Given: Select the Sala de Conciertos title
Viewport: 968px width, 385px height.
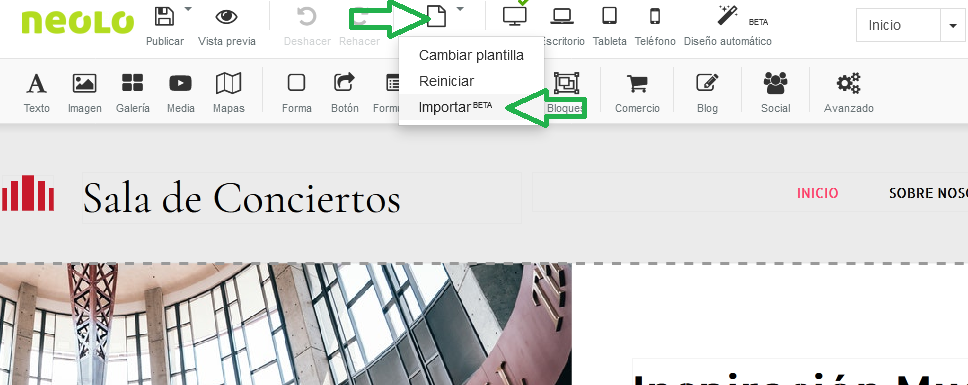Looking at the screenshot, I should point(241,198).
